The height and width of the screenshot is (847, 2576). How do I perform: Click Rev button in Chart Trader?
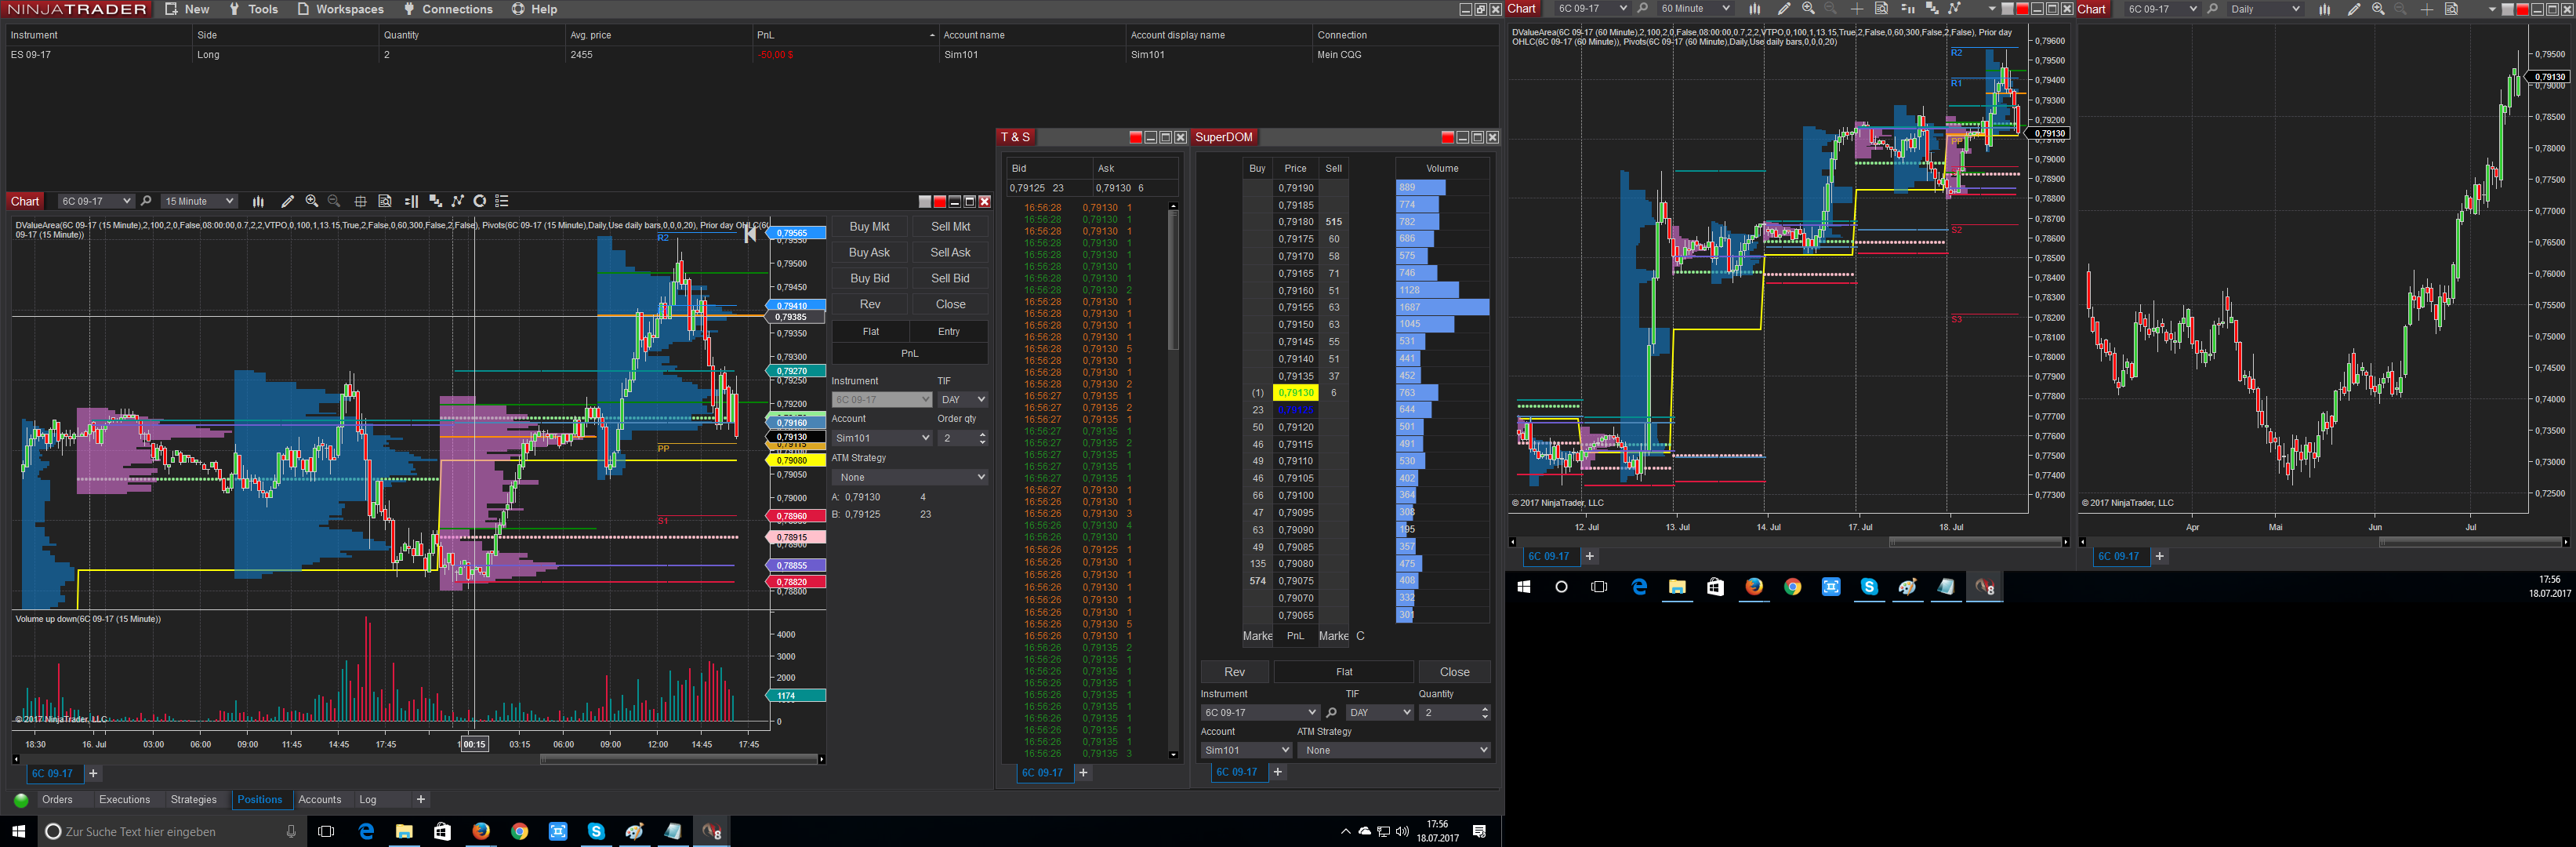(x=869, y=305)
